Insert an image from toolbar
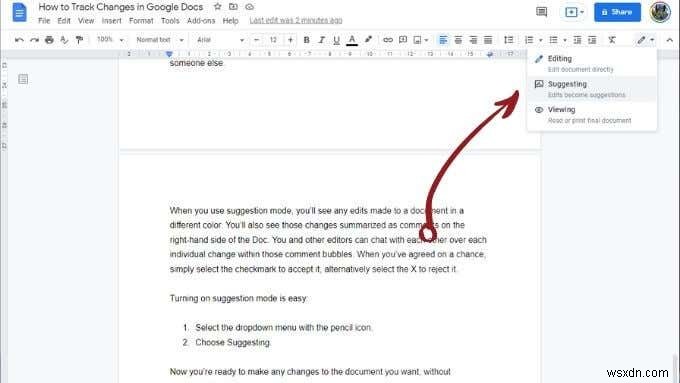This screenshot has width=680, height=383. 417,40
